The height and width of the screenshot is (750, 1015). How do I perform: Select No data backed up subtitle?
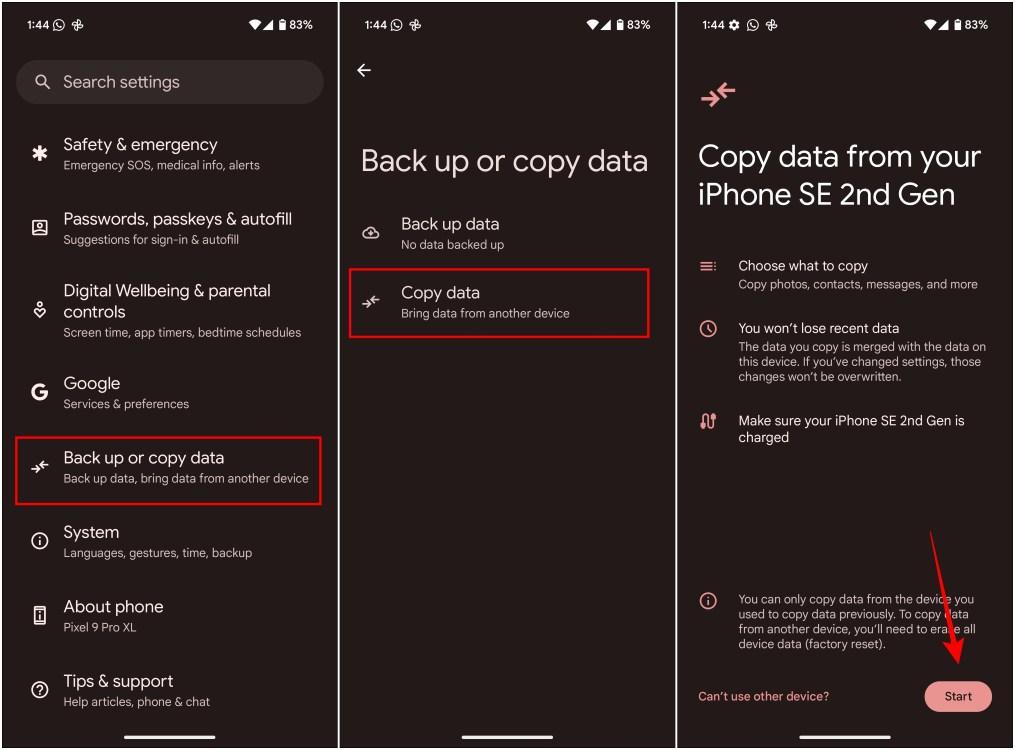[x=452, y=245]
